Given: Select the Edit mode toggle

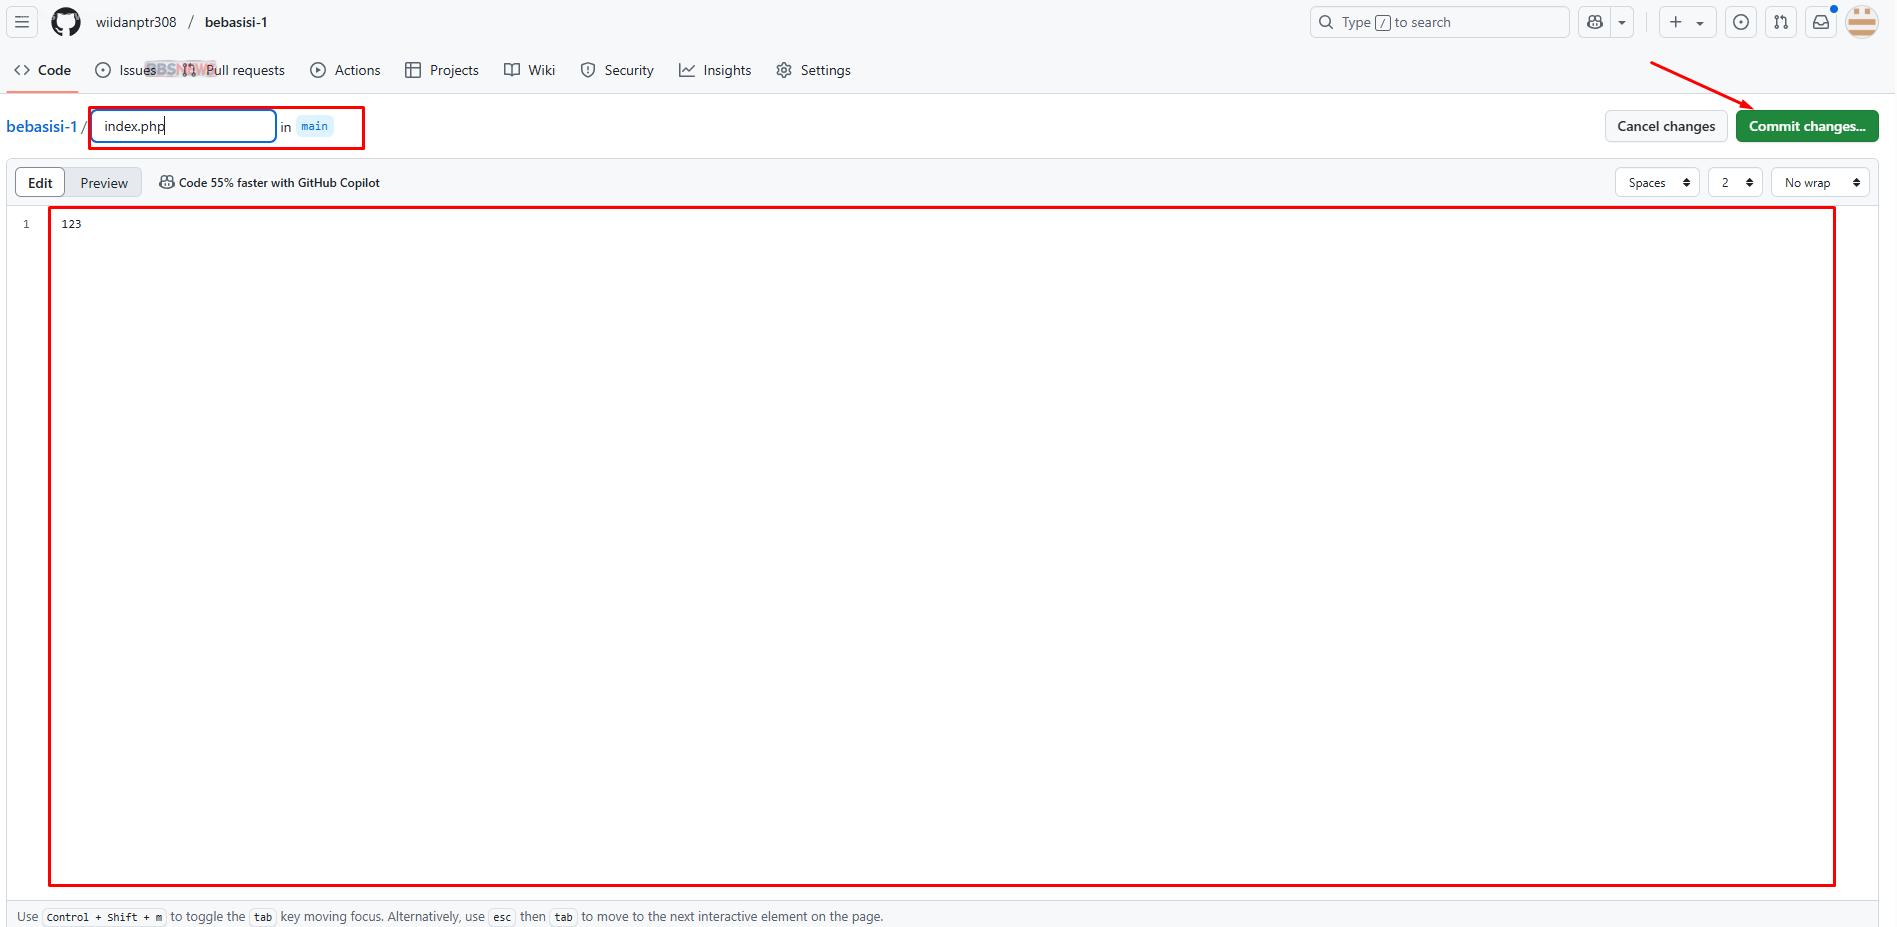Looking at the screenshot, I should 40,183.
